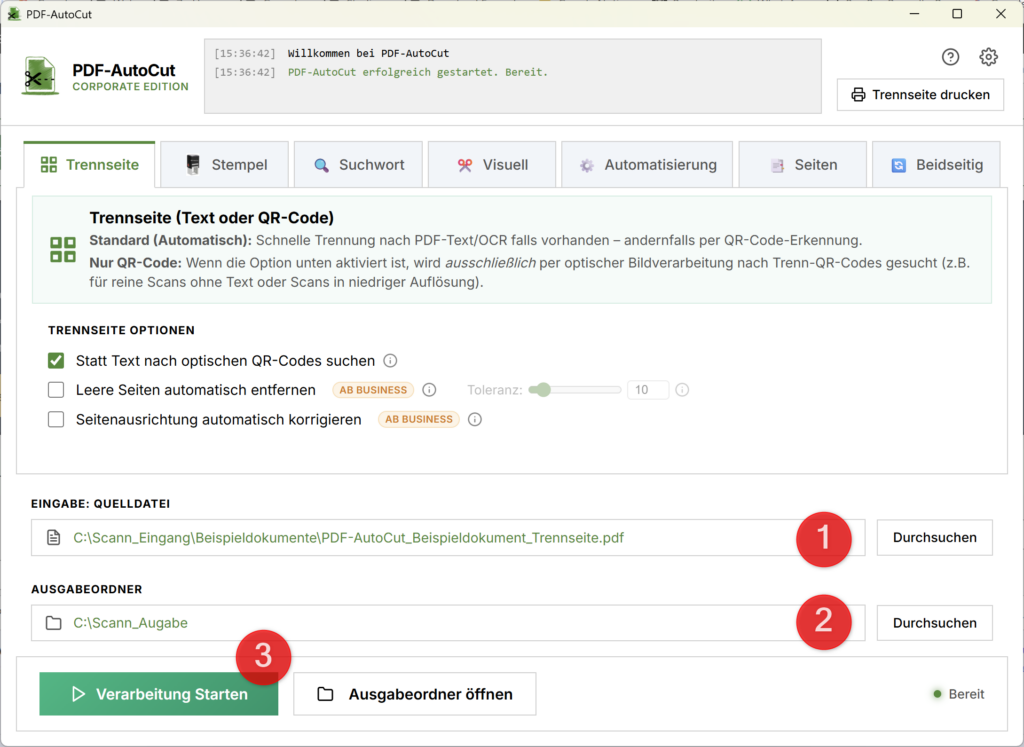Click log line 'PDF-AutoCut erfolgreich gestartet. Bereit.'

(x=418, y=72)
